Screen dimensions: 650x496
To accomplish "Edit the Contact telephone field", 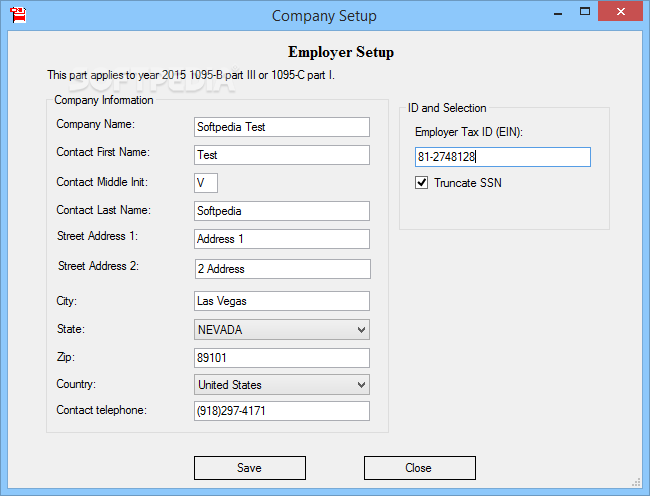I will point(282,411).
